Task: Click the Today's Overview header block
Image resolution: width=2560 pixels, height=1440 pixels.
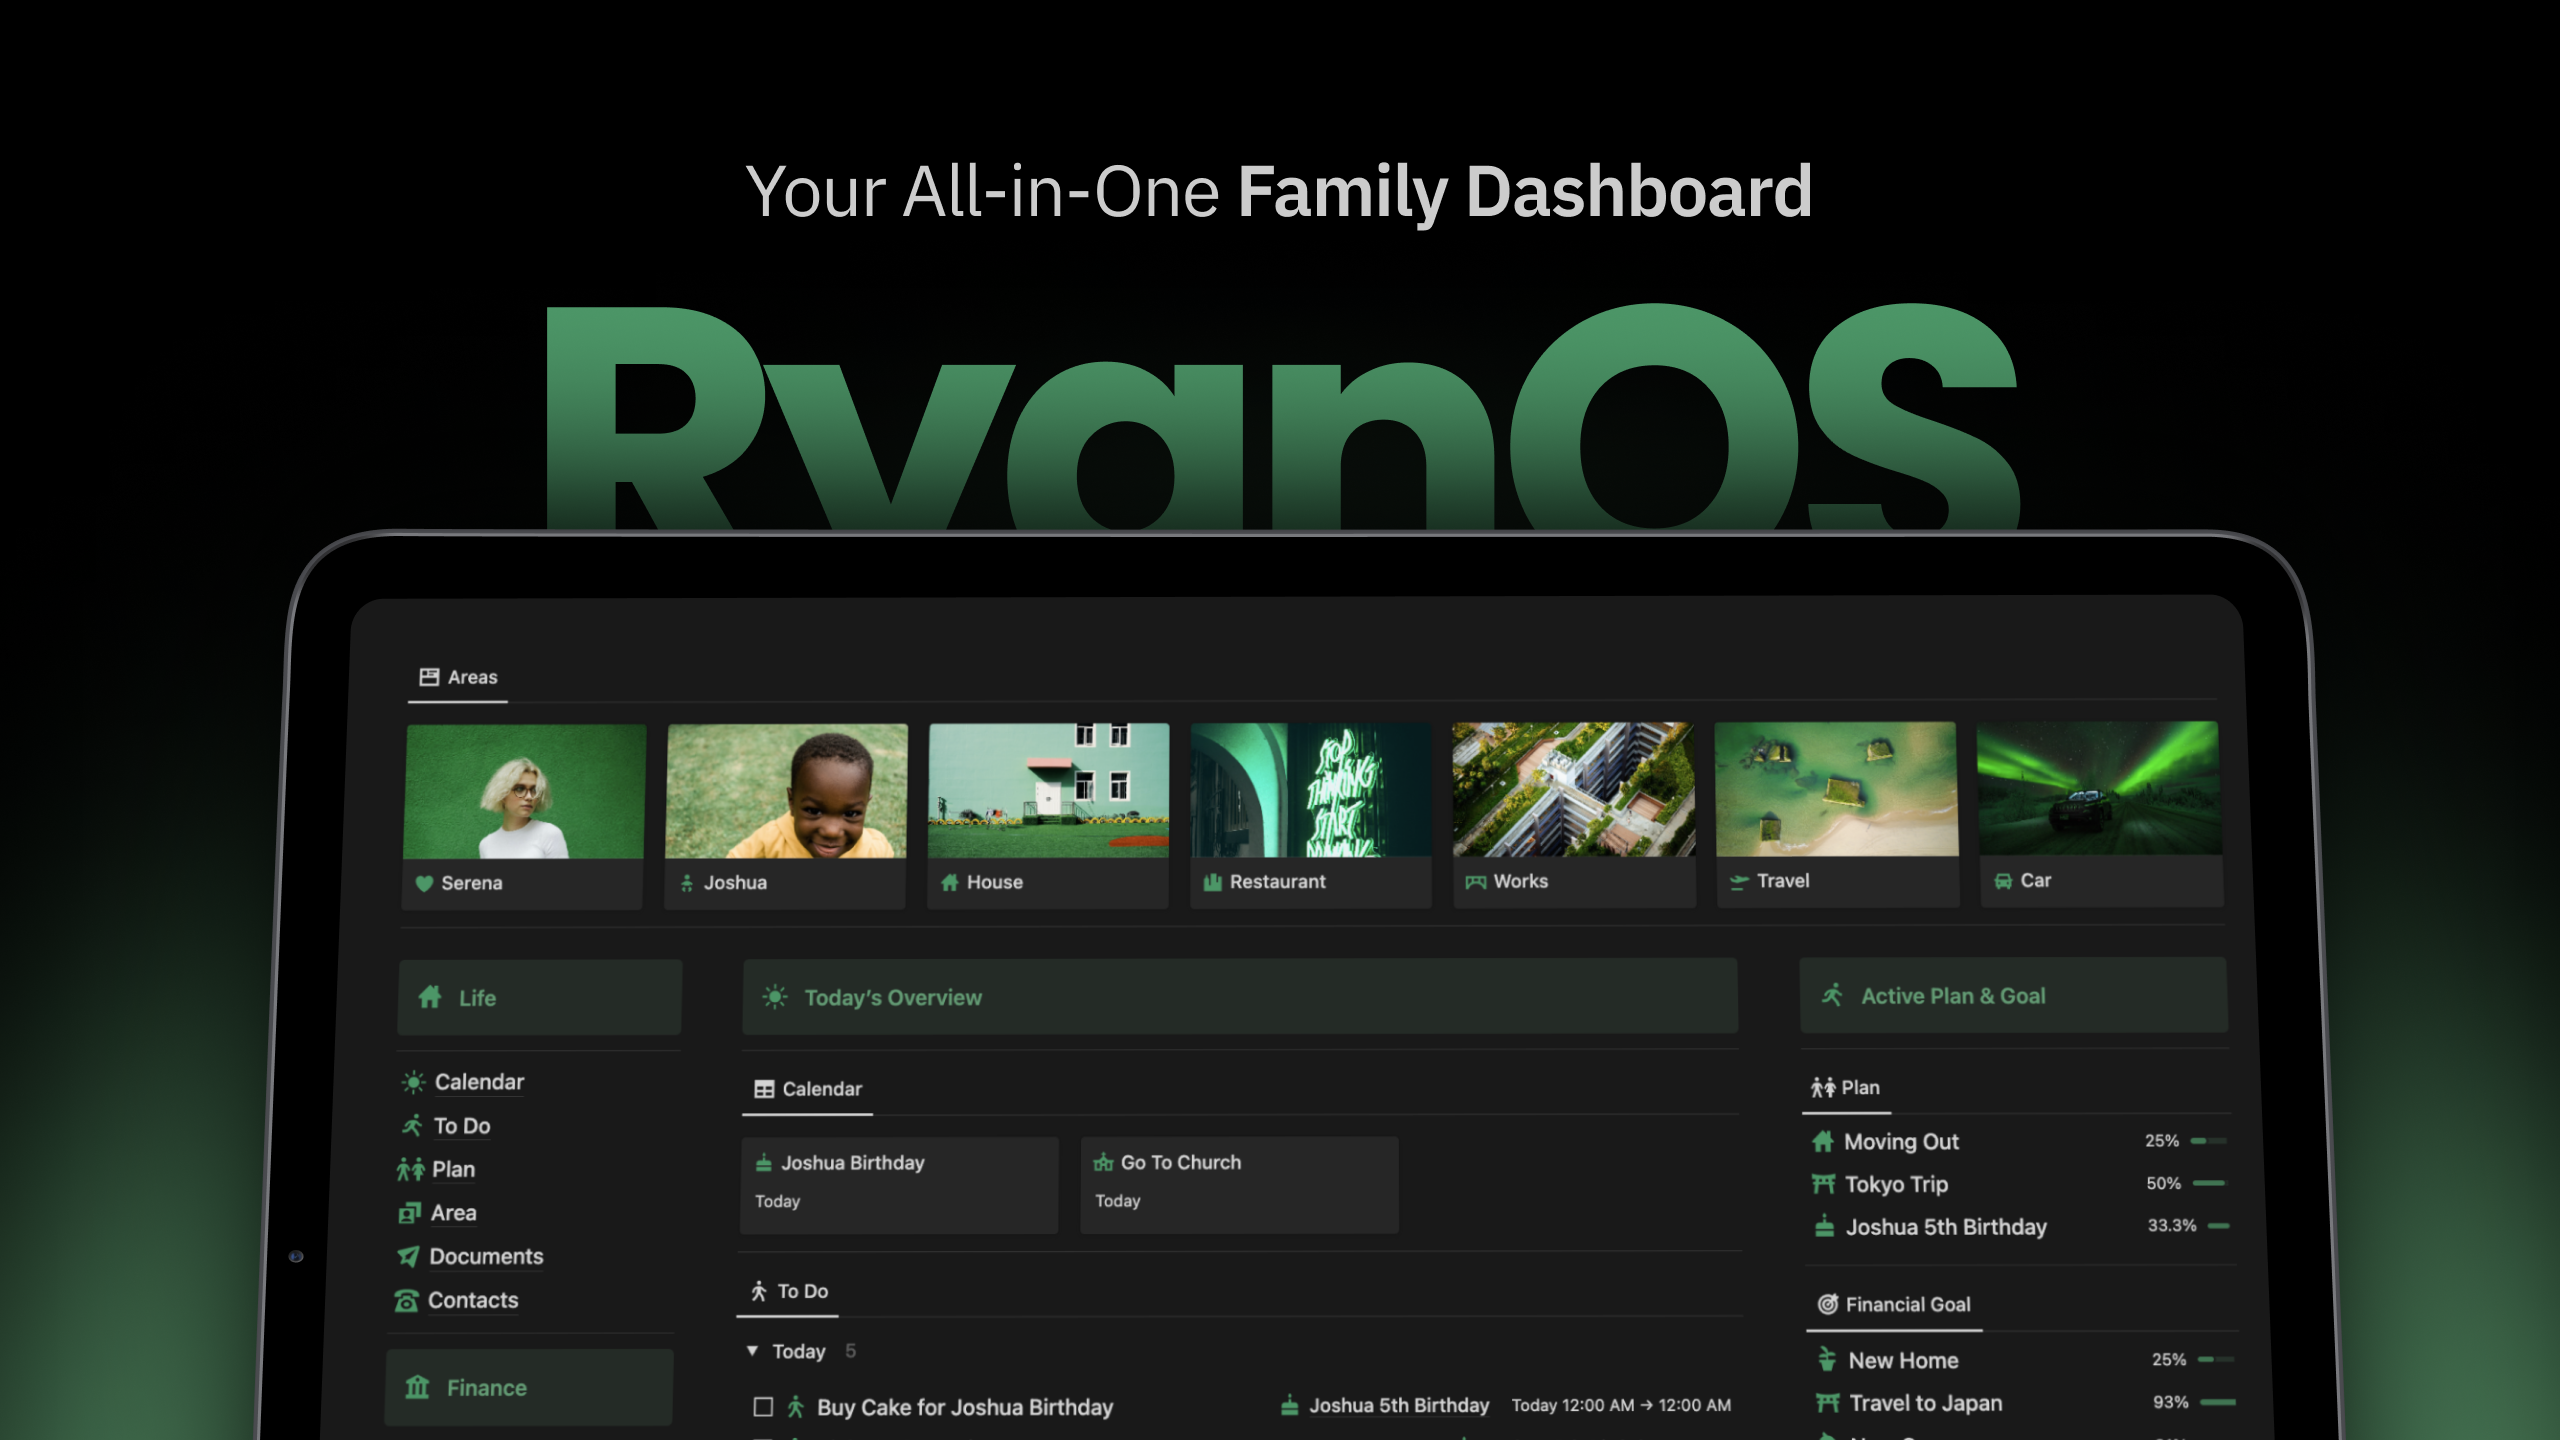Action: coord(1240,996)
